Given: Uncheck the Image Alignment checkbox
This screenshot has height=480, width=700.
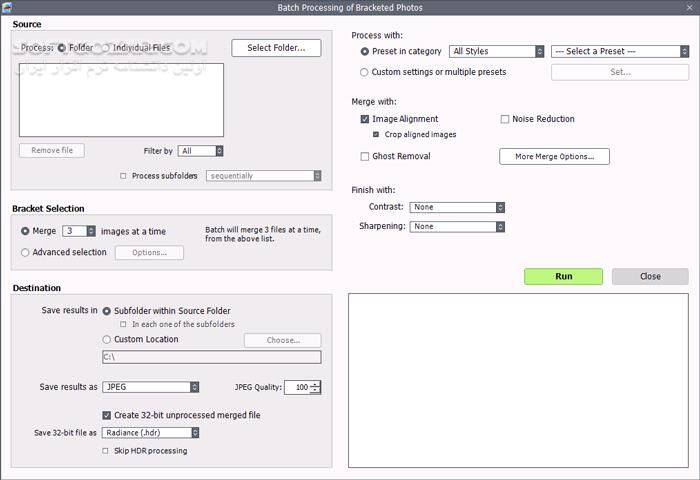Looking at the screenshot, I should (365, 119).
